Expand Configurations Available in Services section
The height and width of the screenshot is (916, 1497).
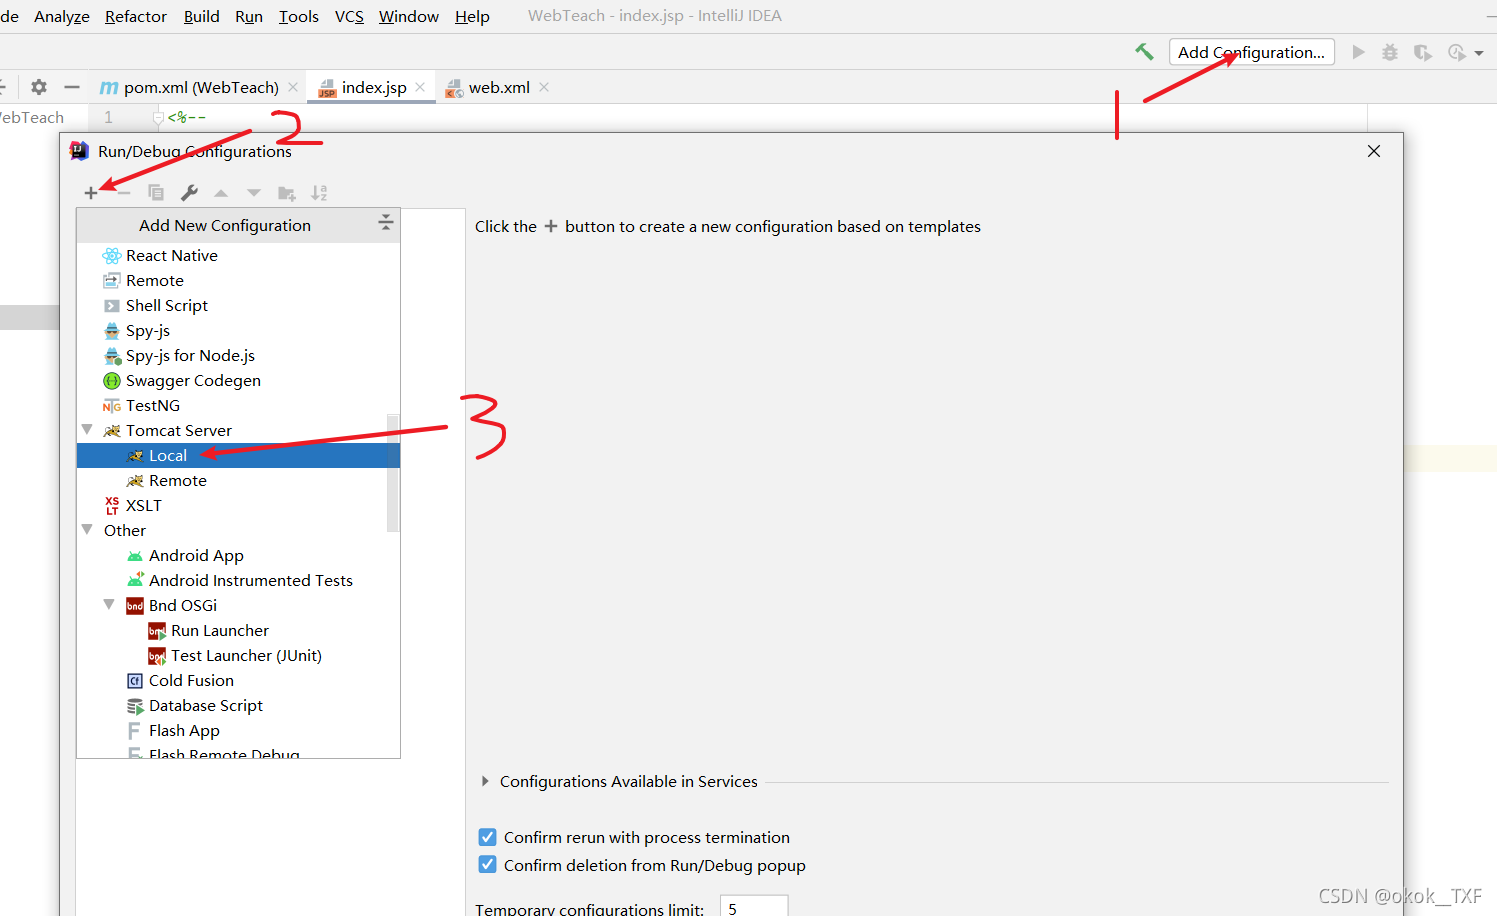(485, 781)
